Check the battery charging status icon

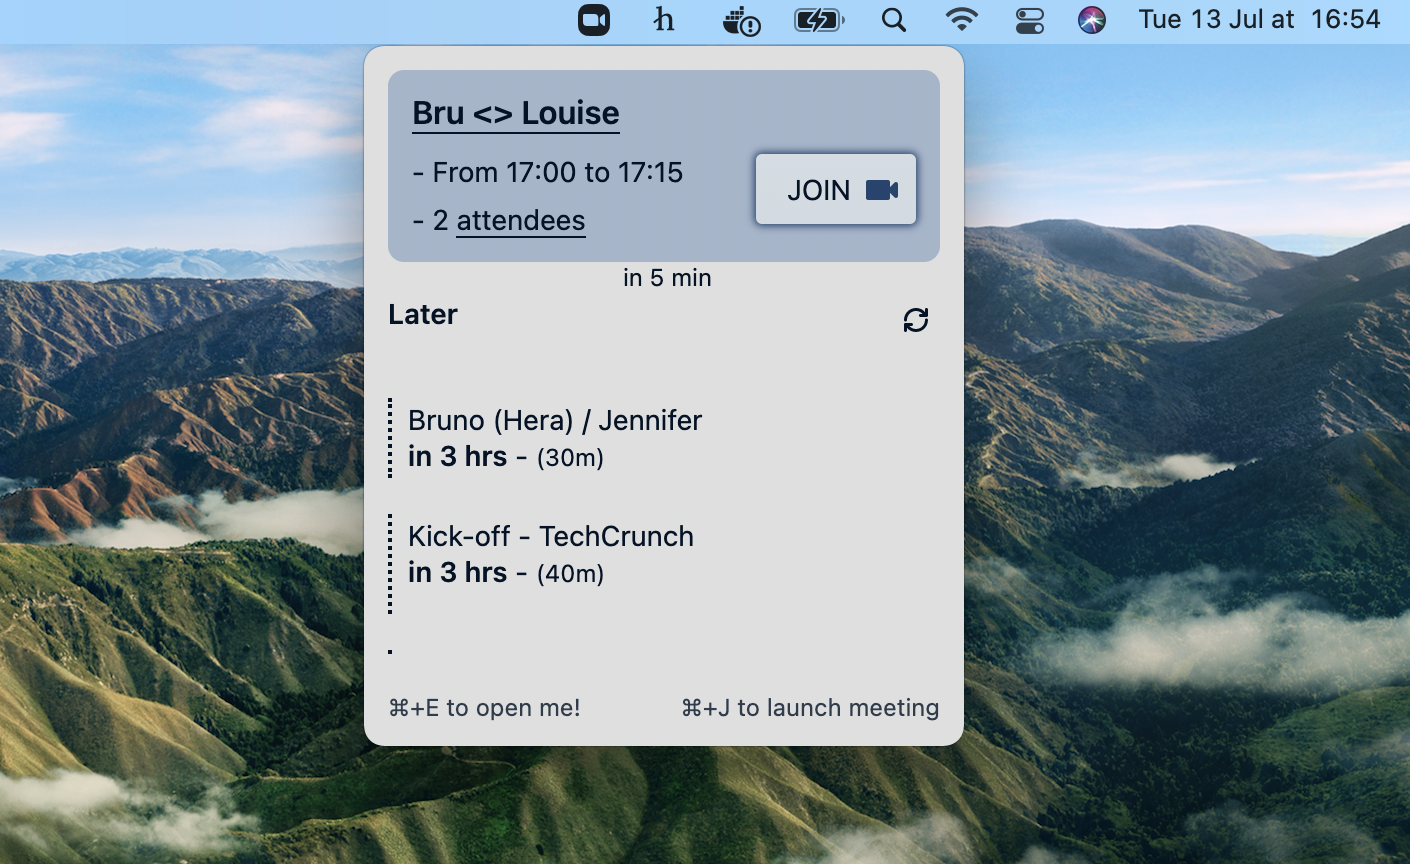(x=819, y=20)
